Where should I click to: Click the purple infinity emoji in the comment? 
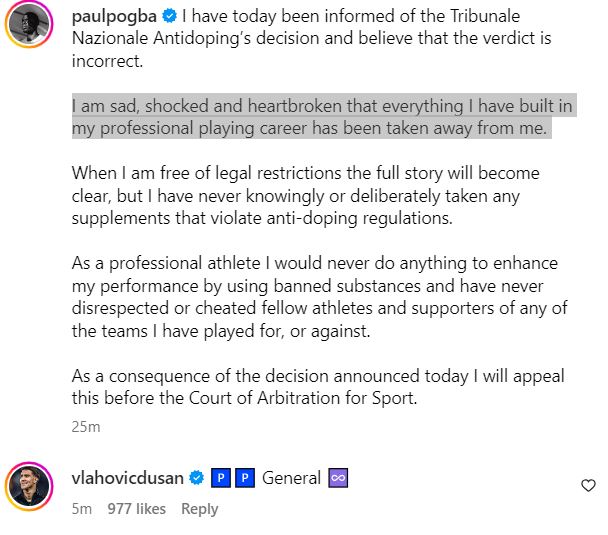(x=338, y=478)
